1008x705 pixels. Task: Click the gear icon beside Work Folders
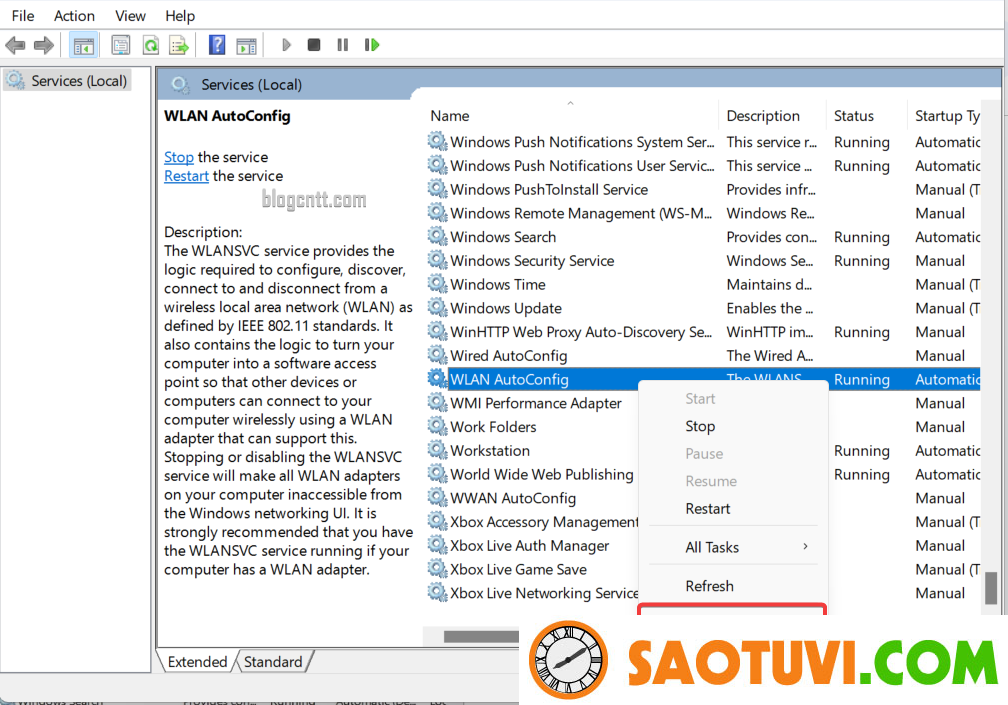[438, 427]
